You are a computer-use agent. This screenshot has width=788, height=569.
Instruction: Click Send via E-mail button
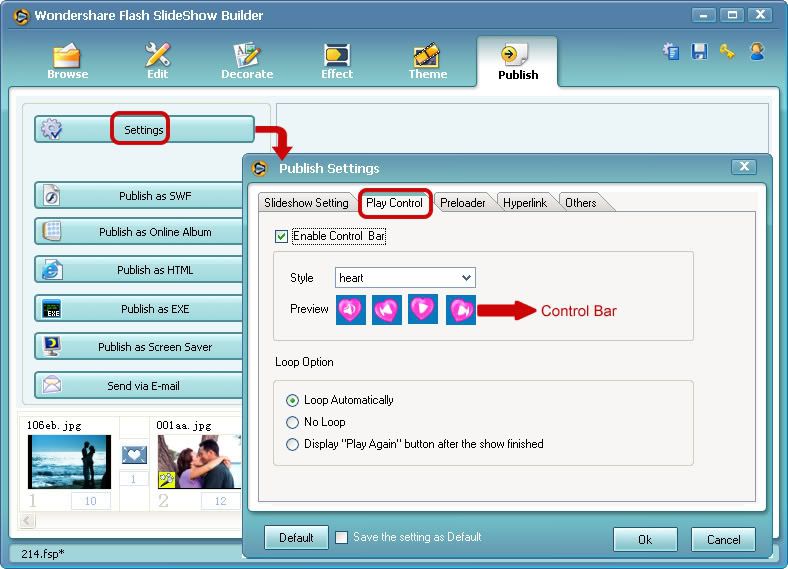tap(139, 386)
